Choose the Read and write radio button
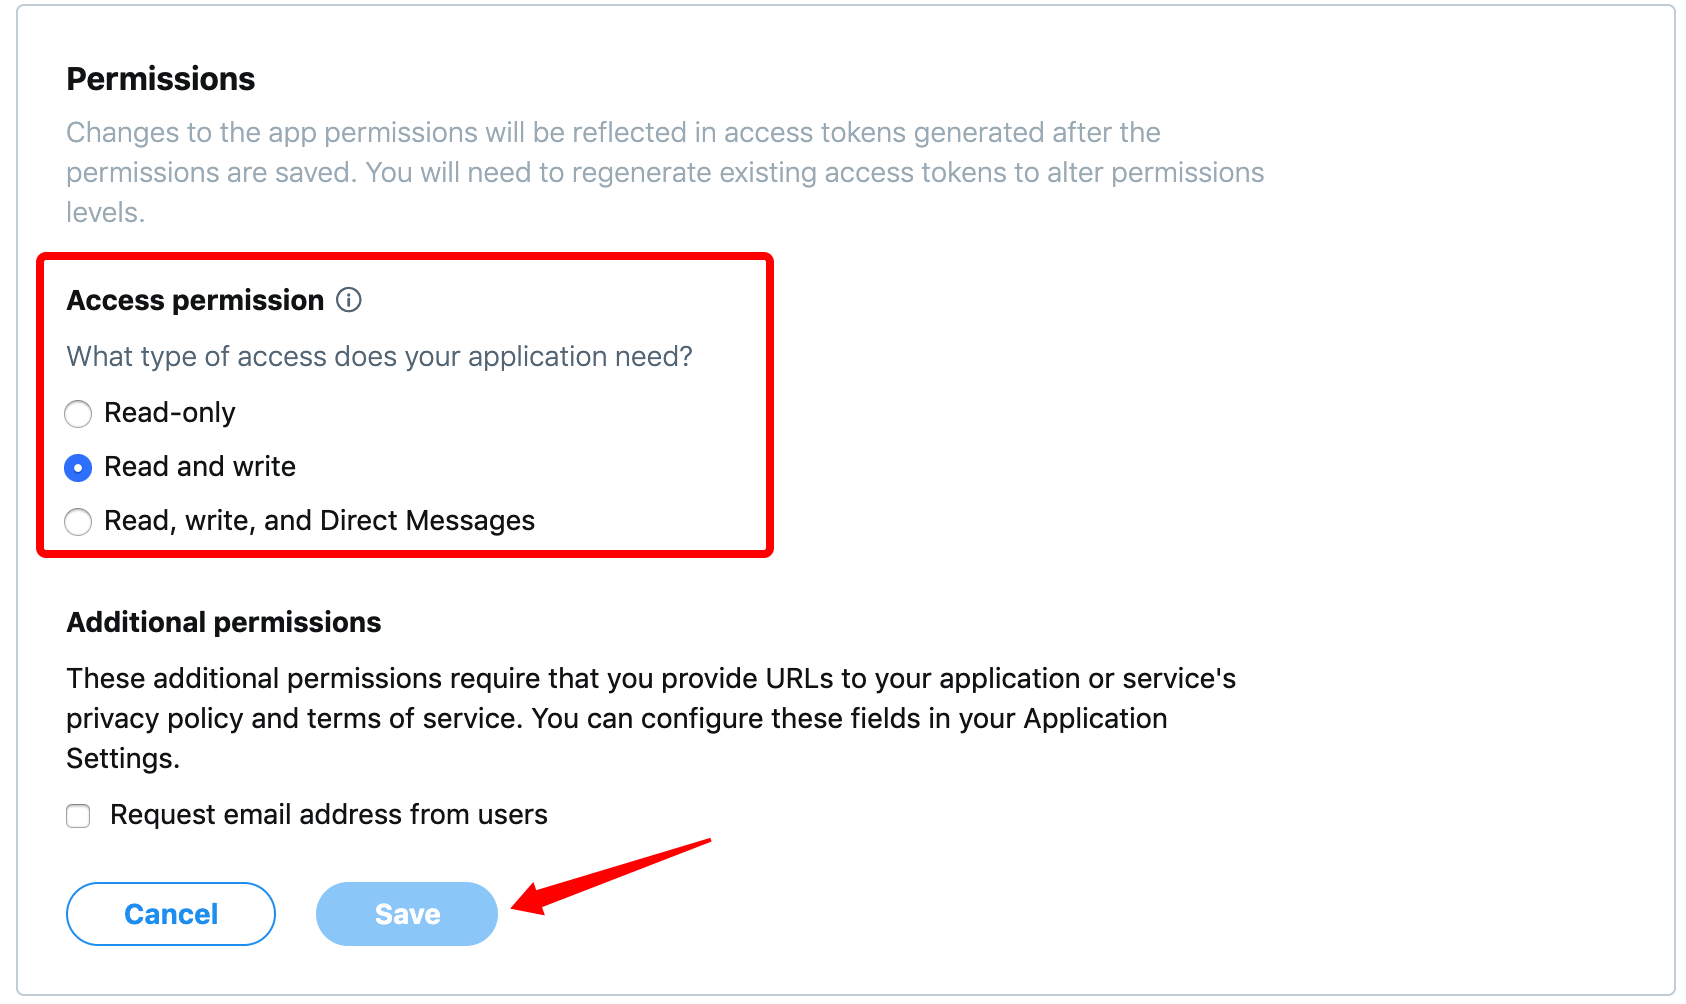This screenshot has width=1686, height=1004. [78, 467]
